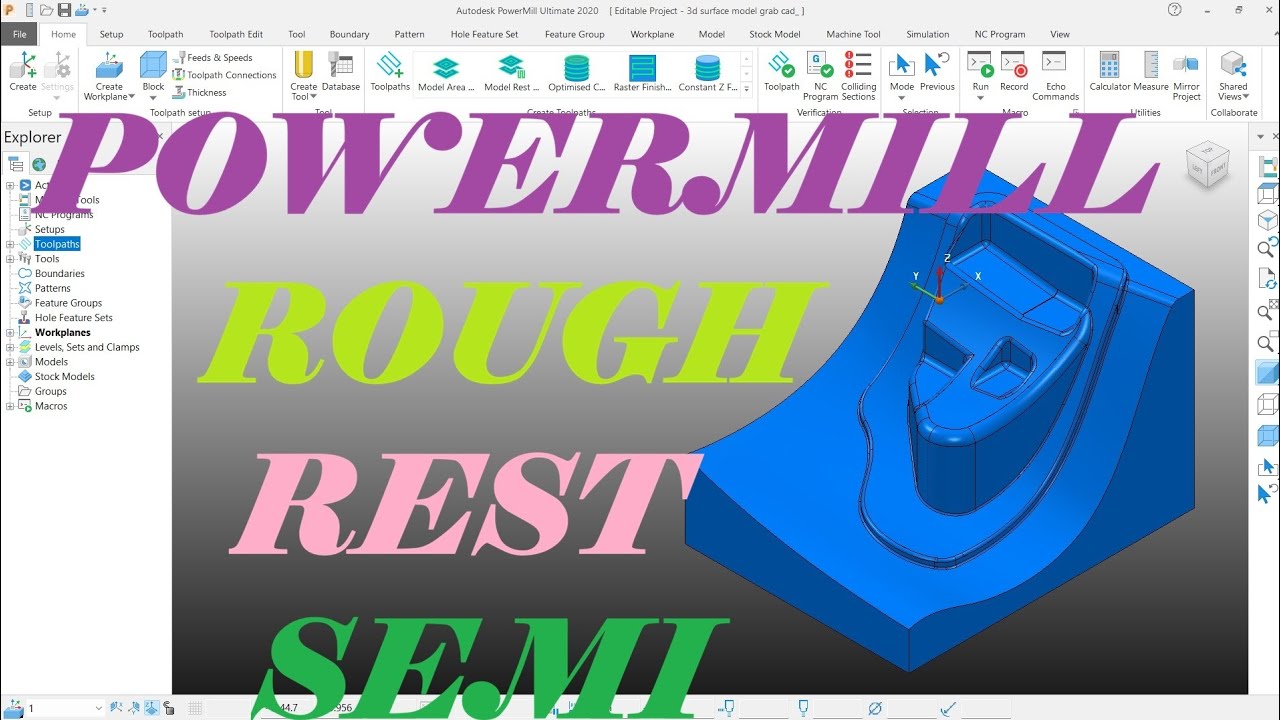Open the Toolpaths strategy selector

[390, 72]
